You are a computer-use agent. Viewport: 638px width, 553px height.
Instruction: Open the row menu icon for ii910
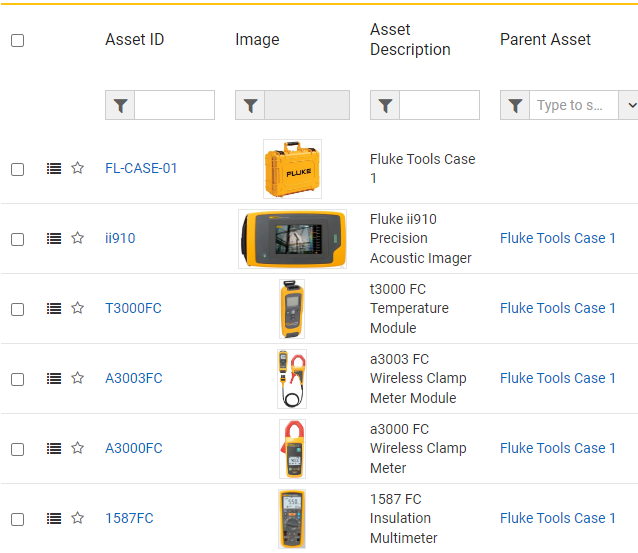(x=54, y=238)
